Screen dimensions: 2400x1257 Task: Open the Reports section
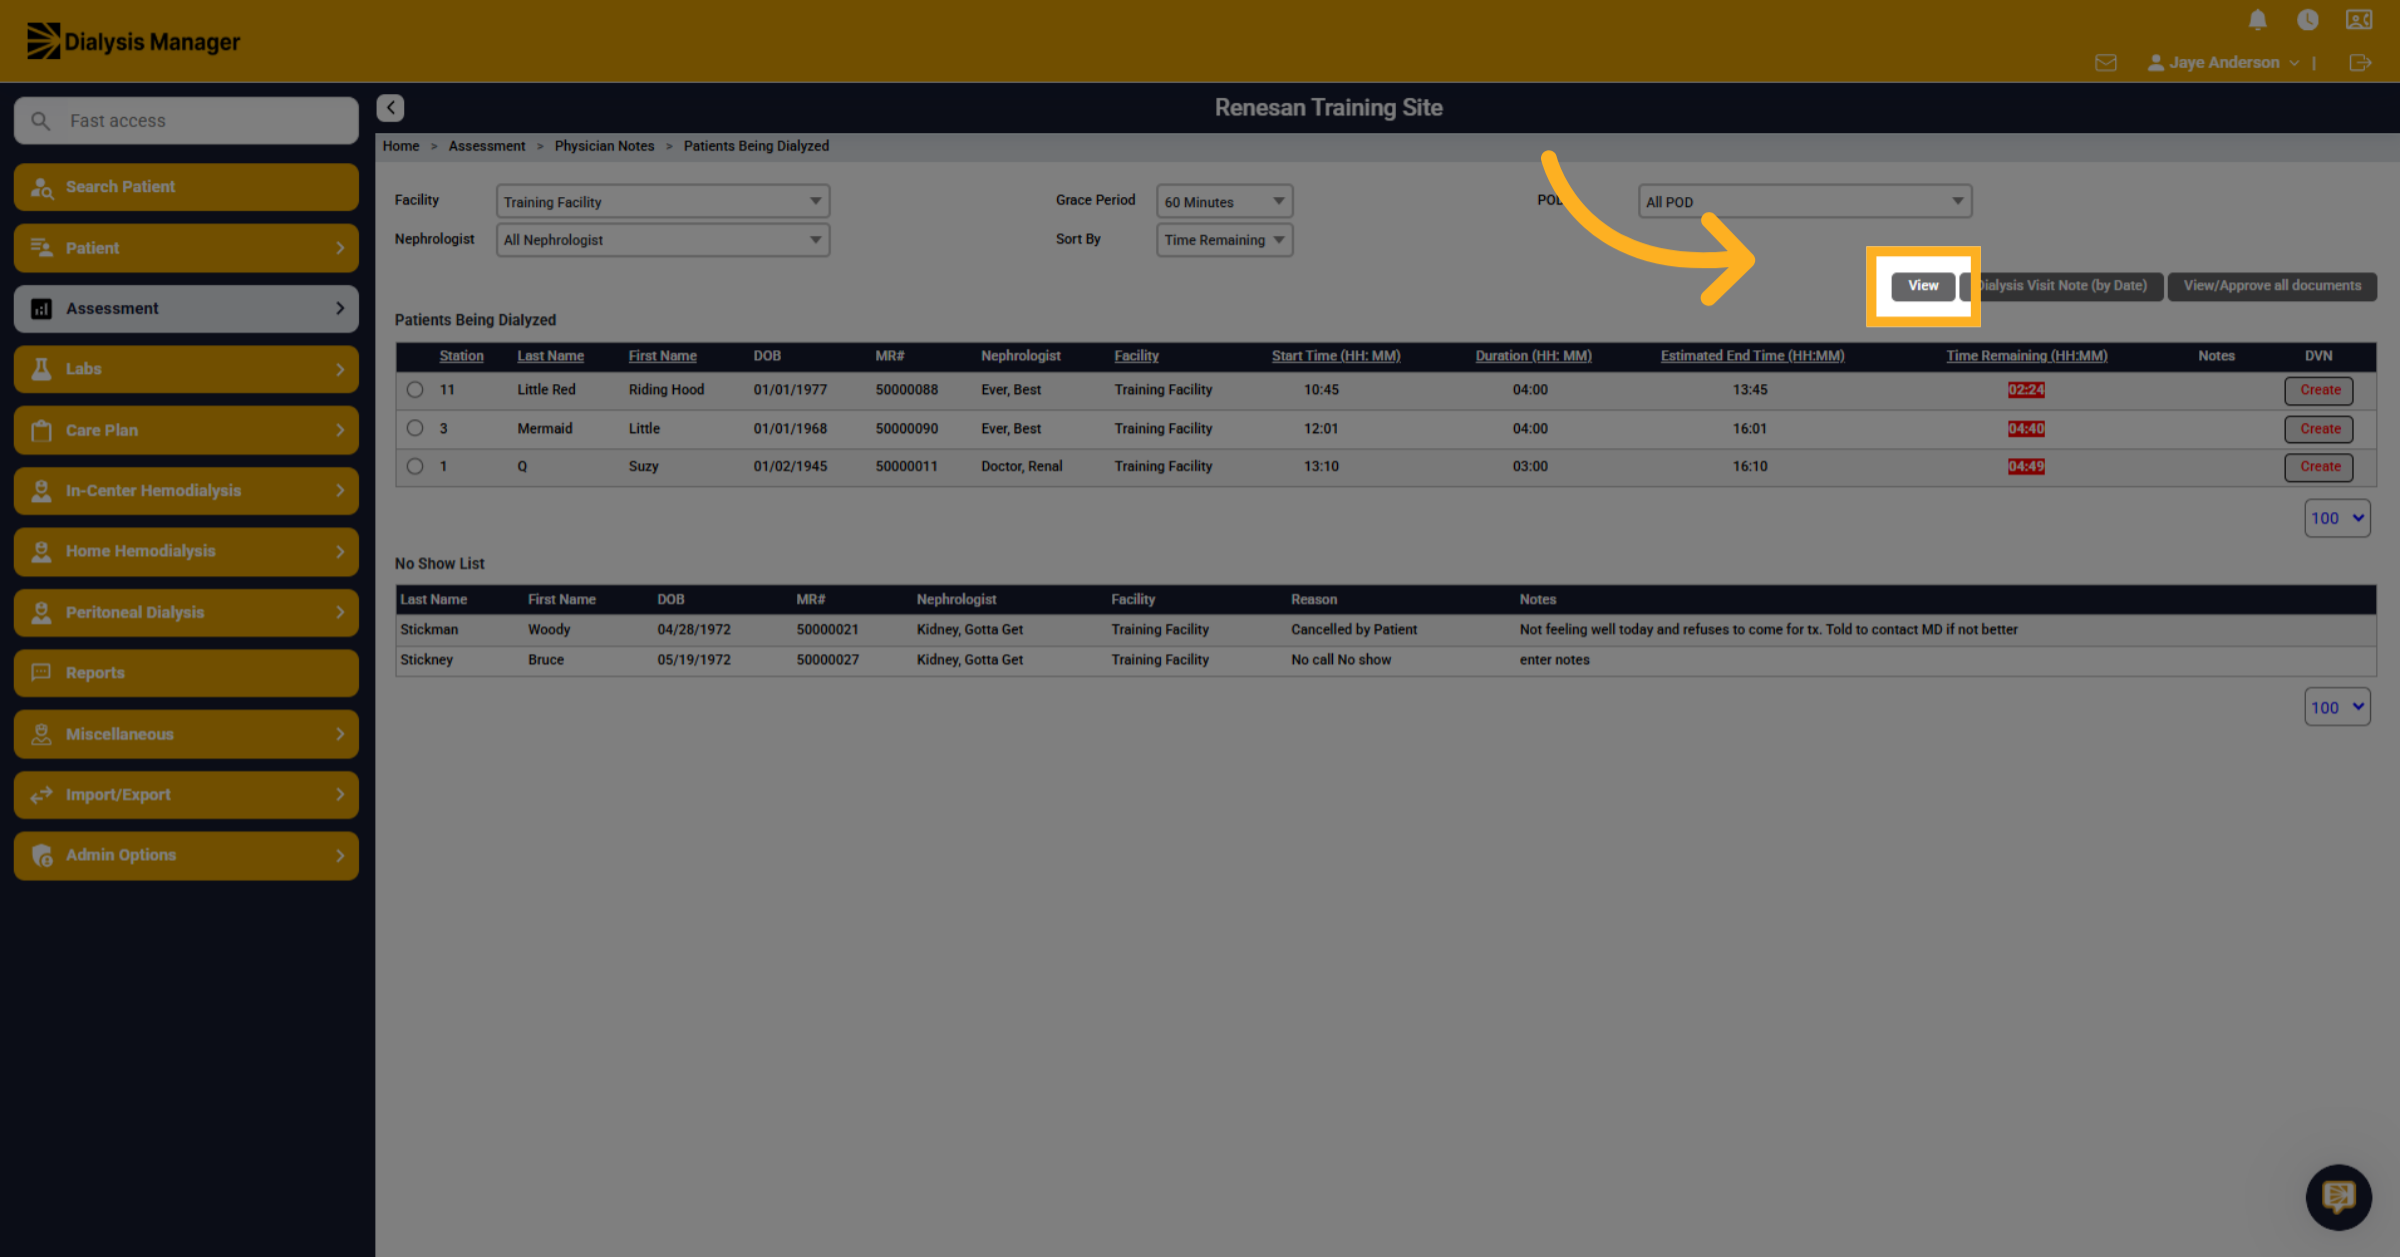[186, 673]
